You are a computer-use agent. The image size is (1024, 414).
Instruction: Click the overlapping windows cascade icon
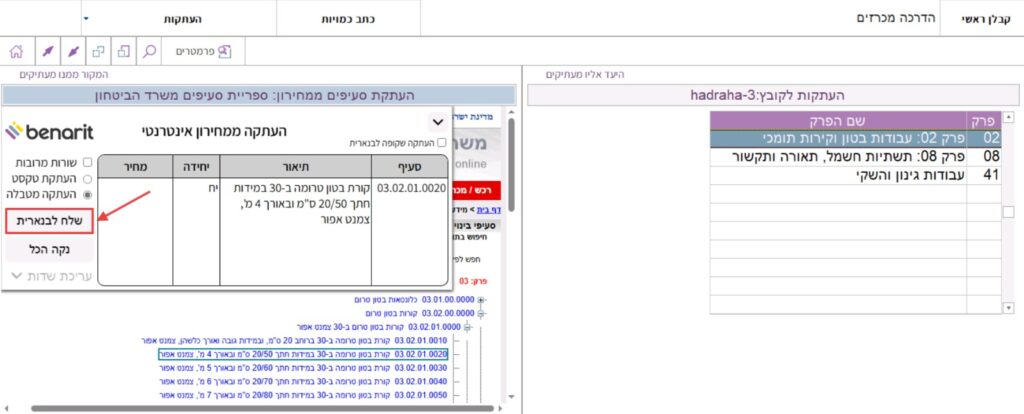(x=98, y=51)
